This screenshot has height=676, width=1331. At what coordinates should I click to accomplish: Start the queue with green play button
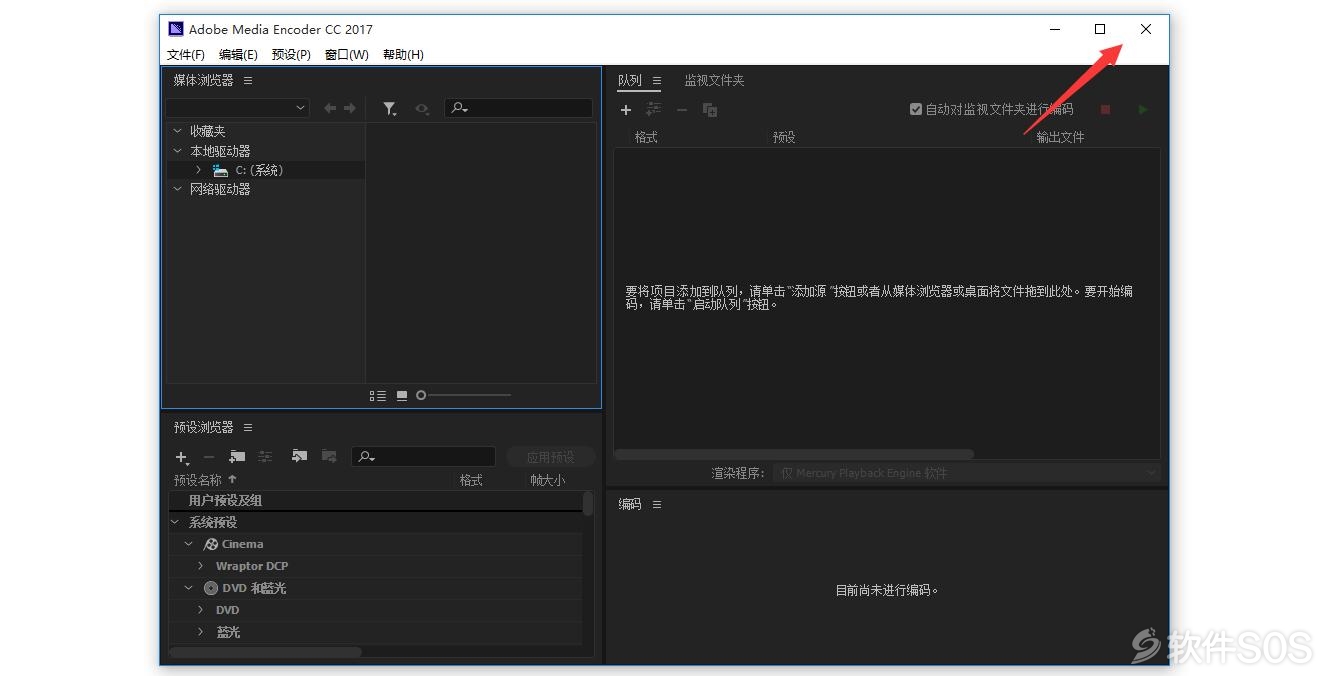(x=1142, y=109)
